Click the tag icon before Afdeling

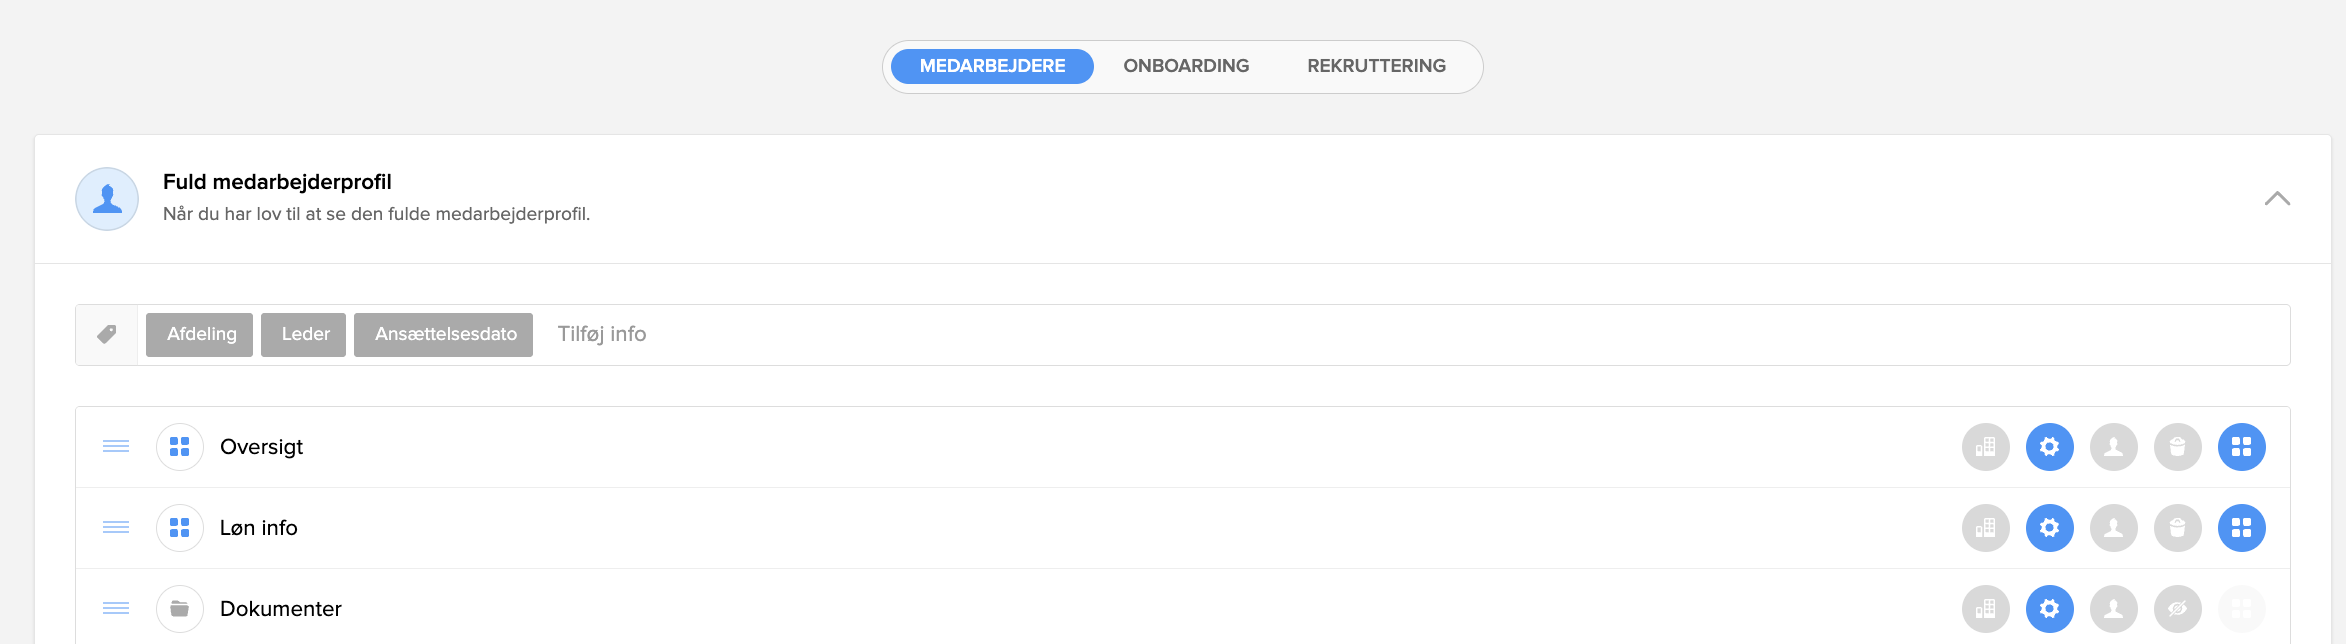click(x=107, y=335)
